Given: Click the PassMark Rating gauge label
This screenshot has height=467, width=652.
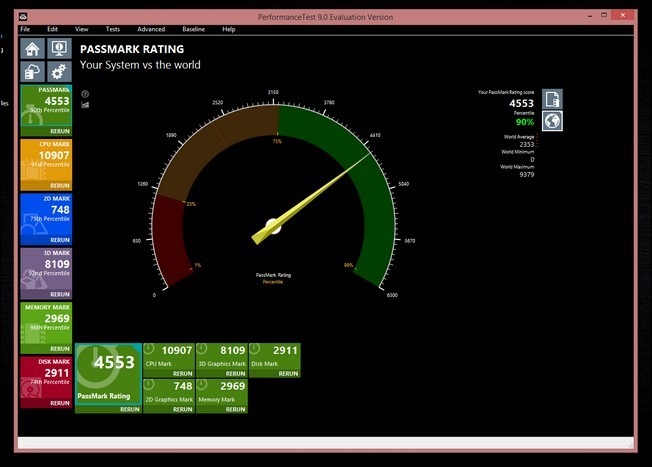Looking at the screenshot, I should 273,275.
